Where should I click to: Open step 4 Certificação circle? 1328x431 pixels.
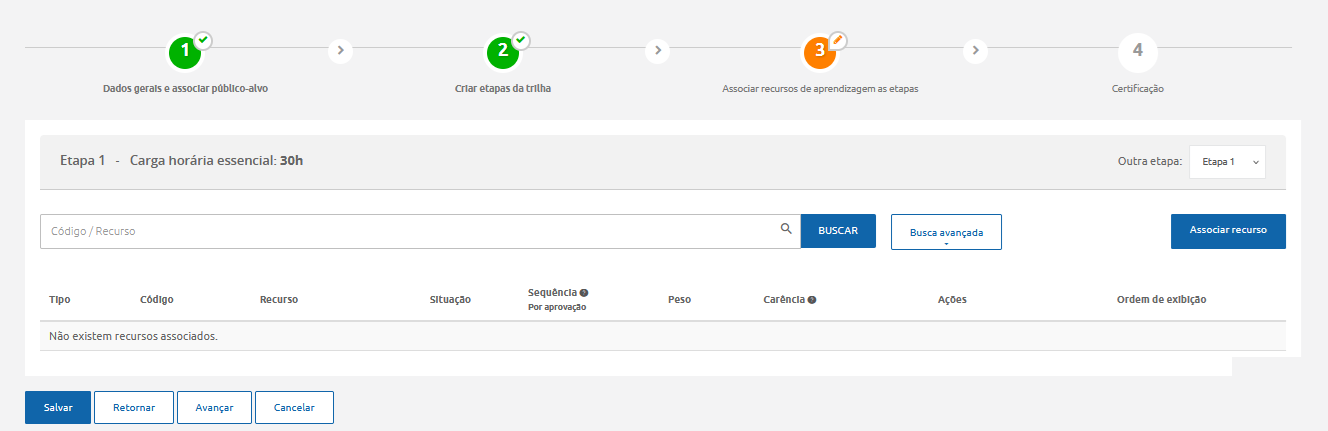point(1137,52)
